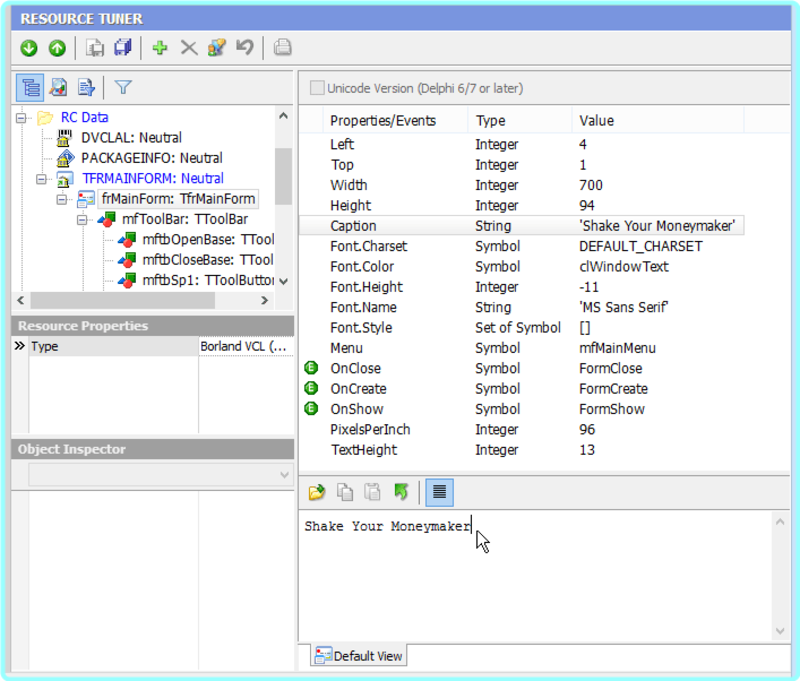Collapse the frMainForm node

(62, 199)
